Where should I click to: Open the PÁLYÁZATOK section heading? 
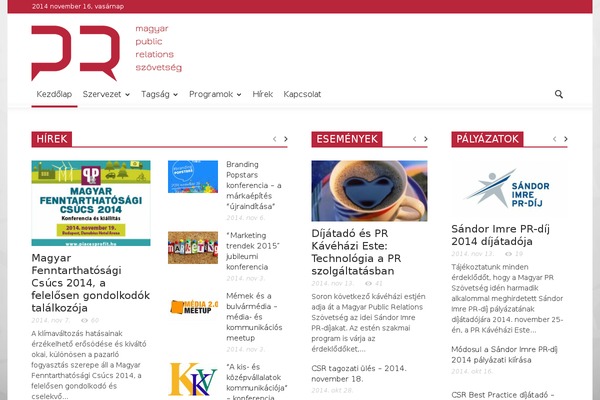click(487, 139)
